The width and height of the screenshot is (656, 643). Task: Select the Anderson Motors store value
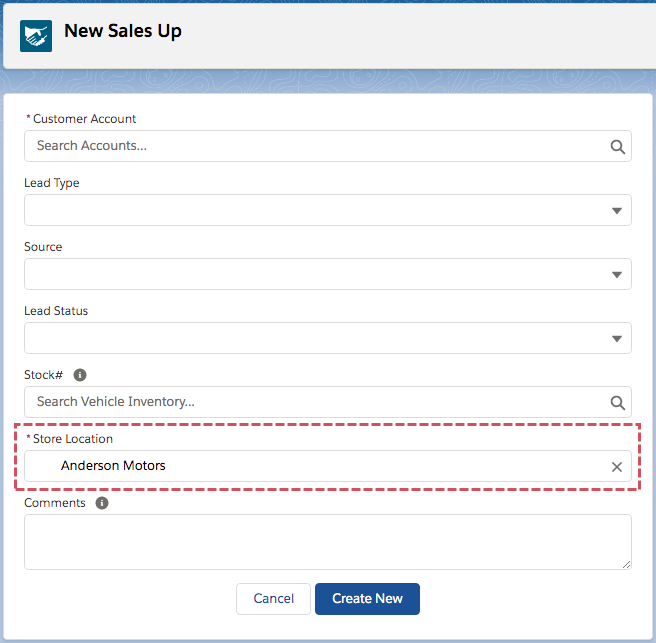[113, 466]
